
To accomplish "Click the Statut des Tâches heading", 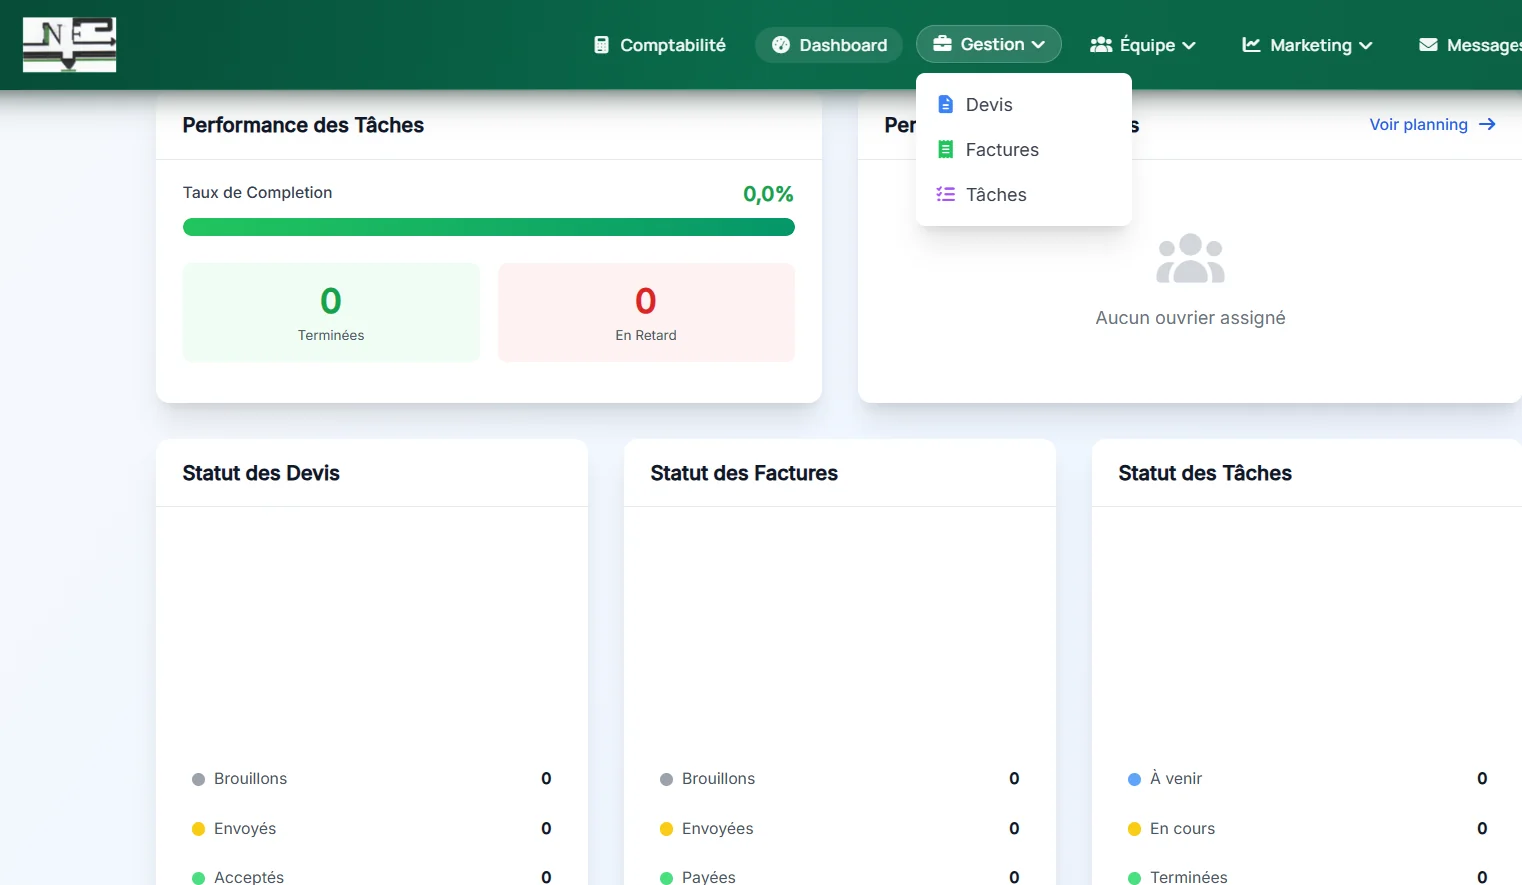I will tap(1205, 473).
